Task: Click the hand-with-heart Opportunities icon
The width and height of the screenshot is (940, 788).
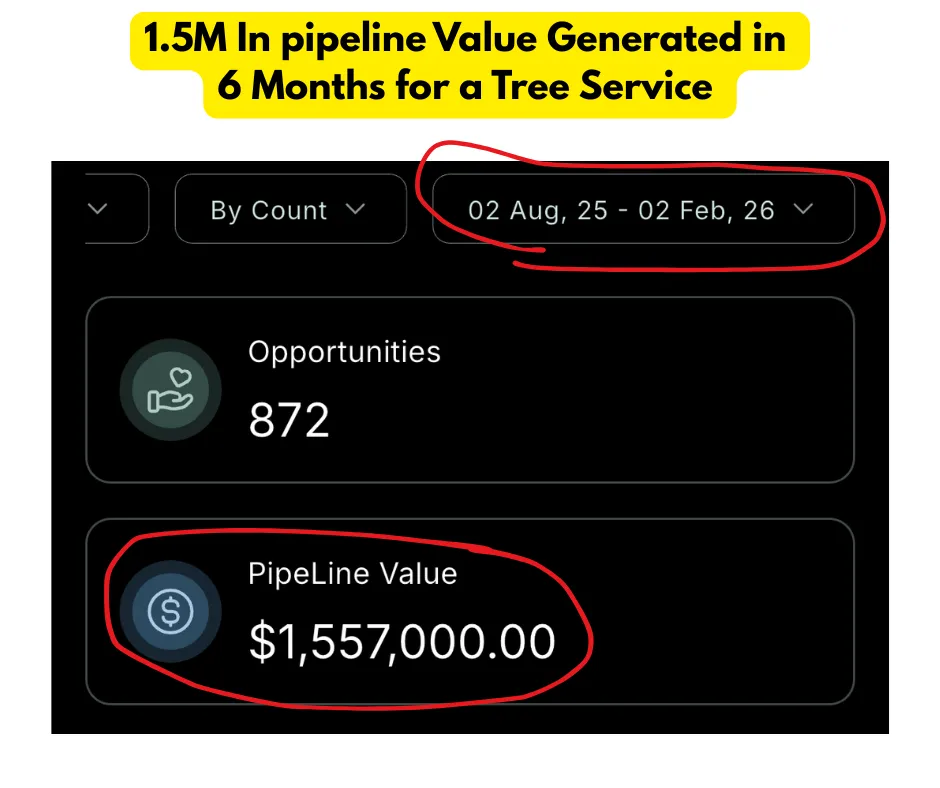Action: click(170, 390)
